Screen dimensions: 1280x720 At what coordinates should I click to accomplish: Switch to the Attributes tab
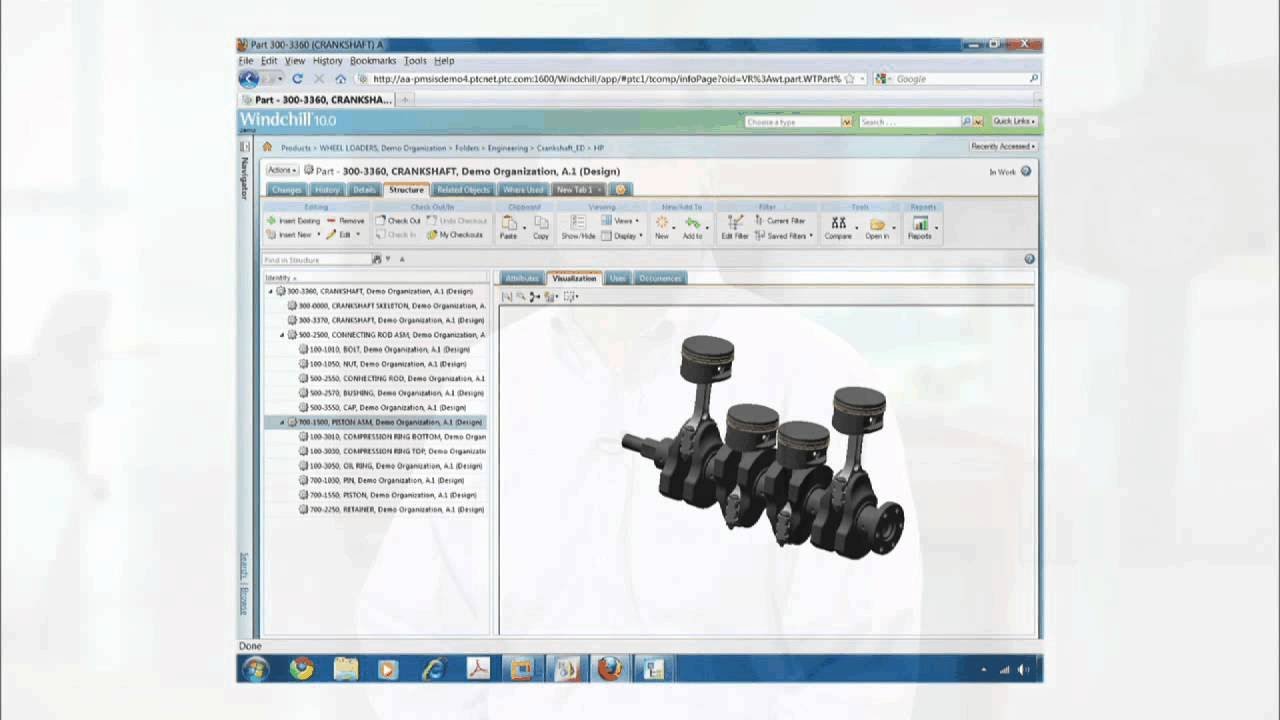(522, 278)
